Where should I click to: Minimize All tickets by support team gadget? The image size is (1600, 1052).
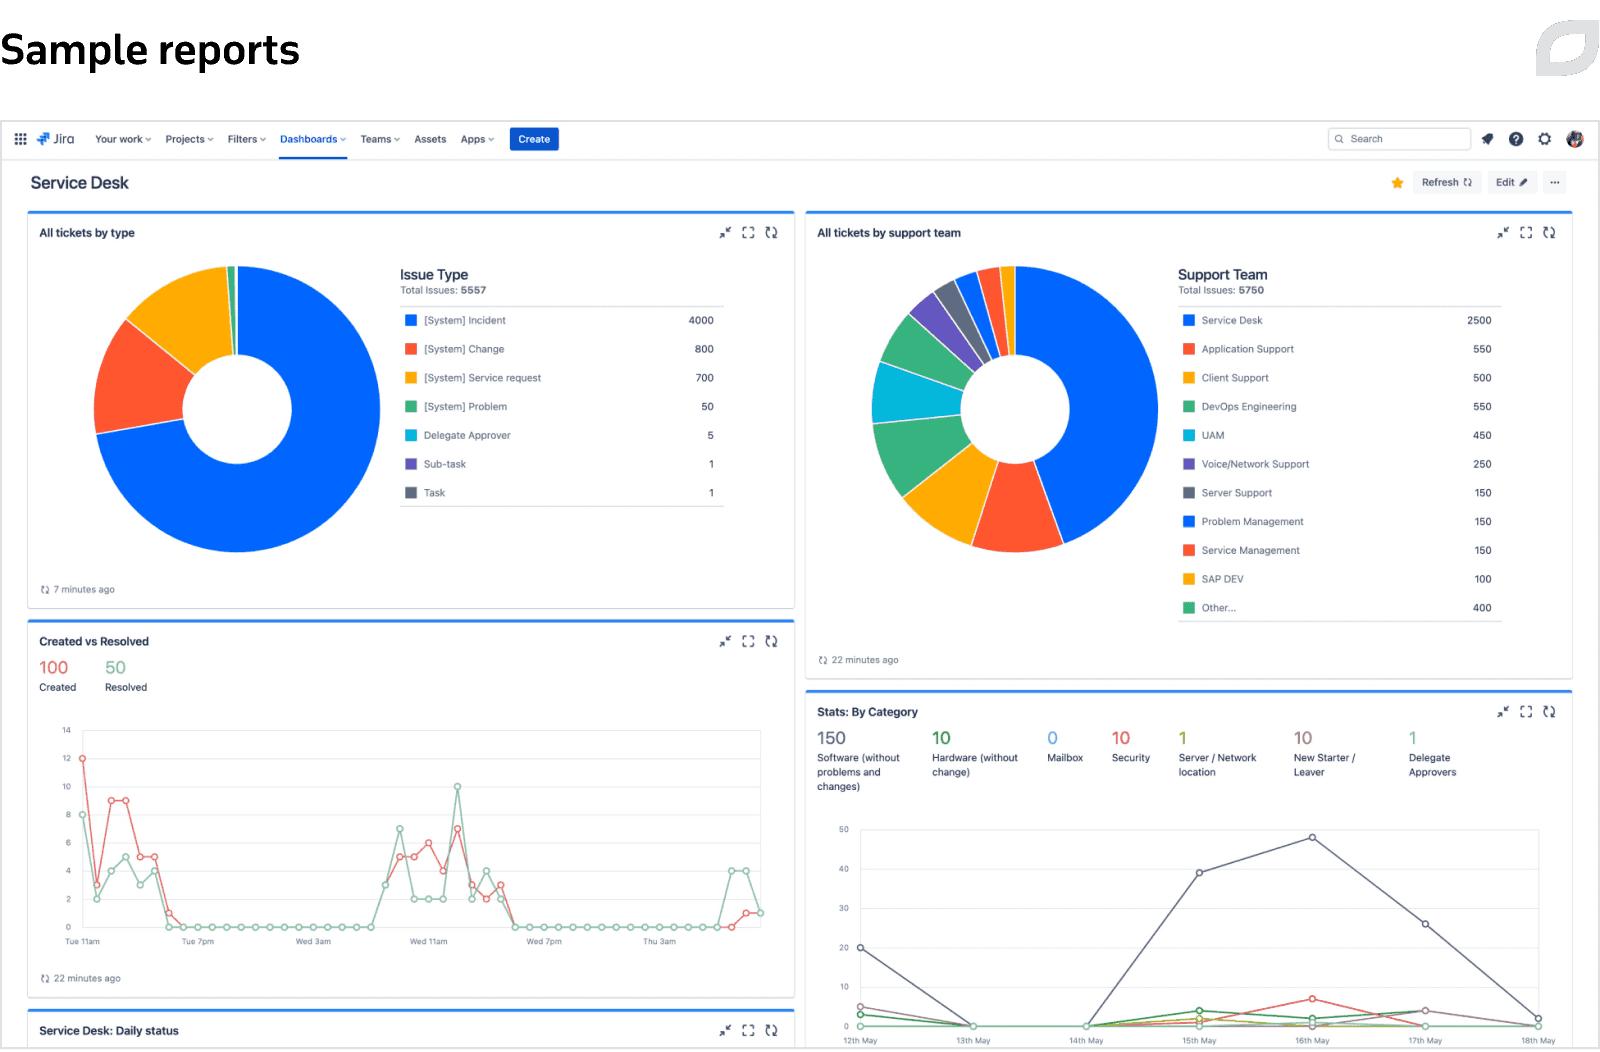click(1503, 233)
